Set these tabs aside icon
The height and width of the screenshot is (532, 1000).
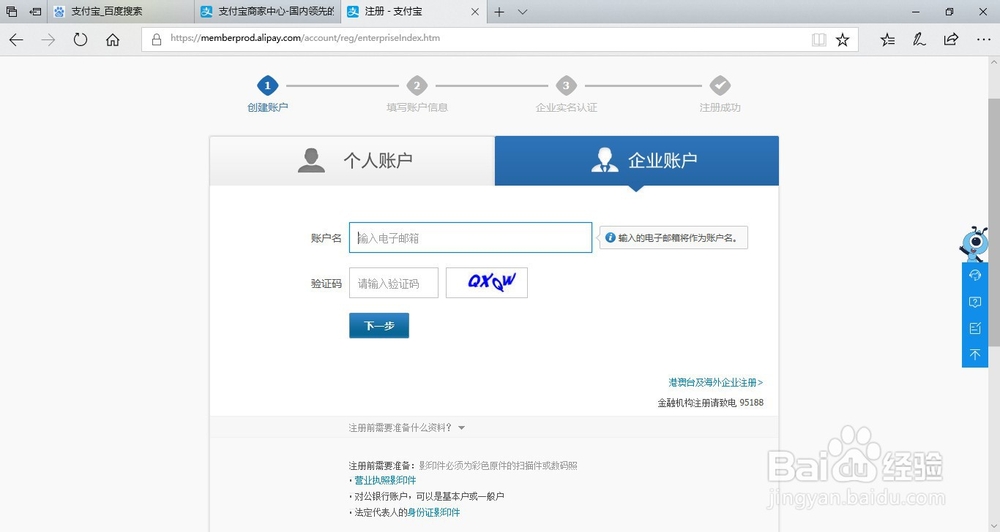[x=36, y=11]
